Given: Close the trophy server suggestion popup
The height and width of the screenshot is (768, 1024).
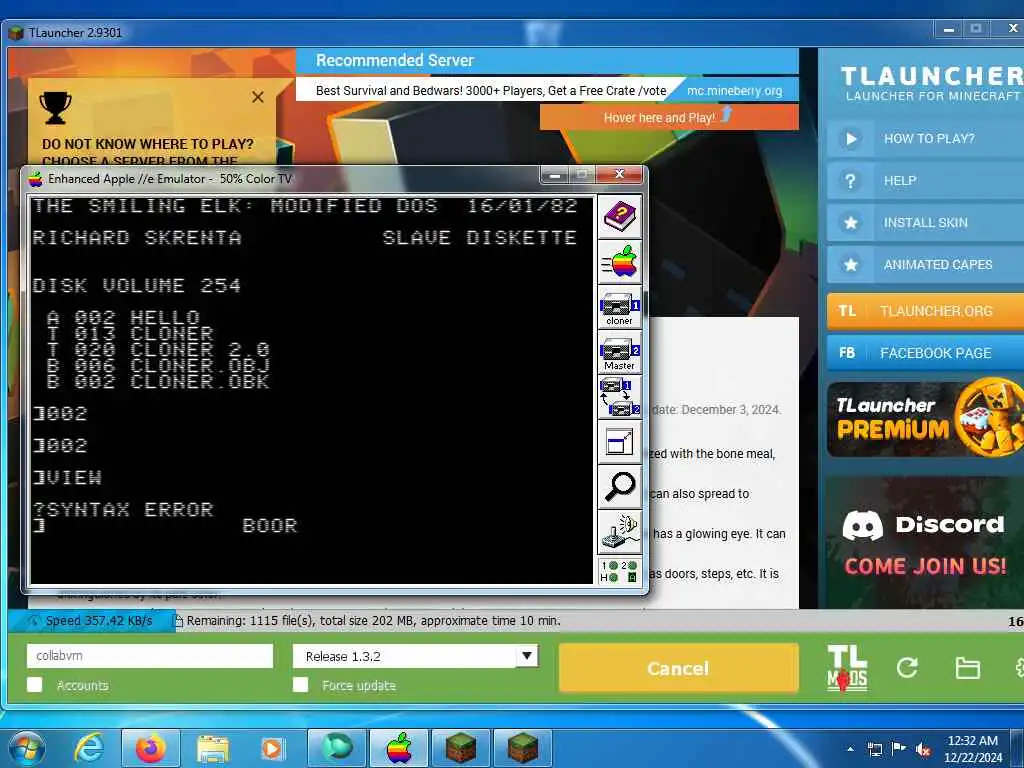Looking at the screenshot, I should (258, 97).
